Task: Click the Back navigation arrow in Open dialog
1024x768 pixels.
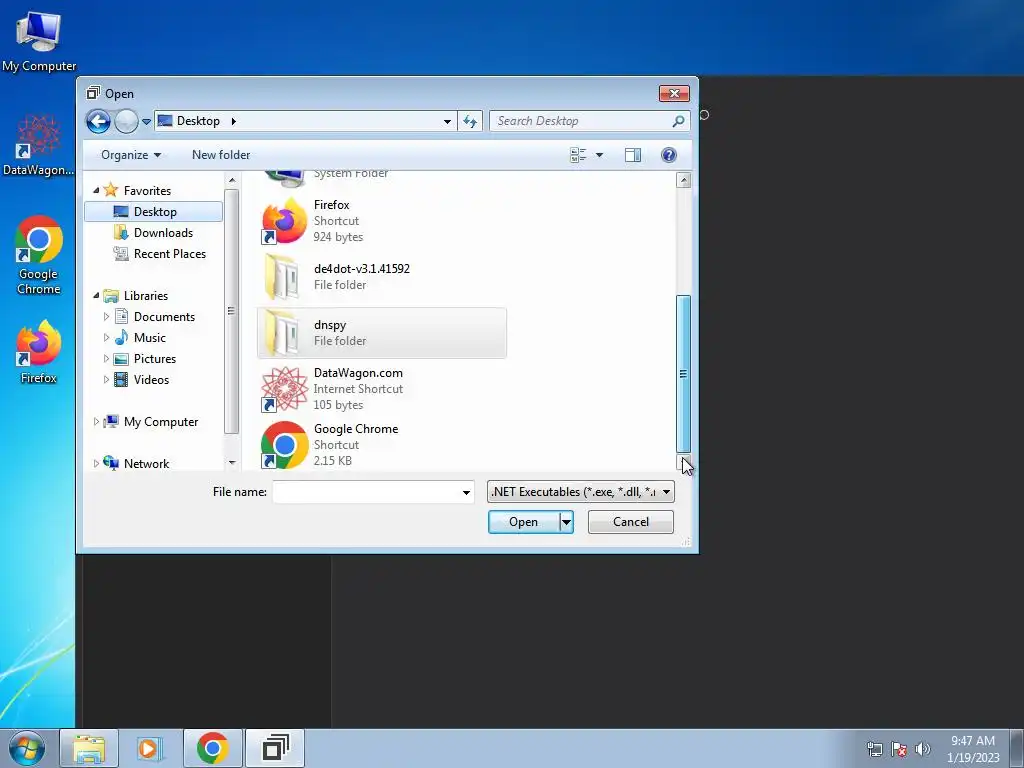Action: pos(99,121)
